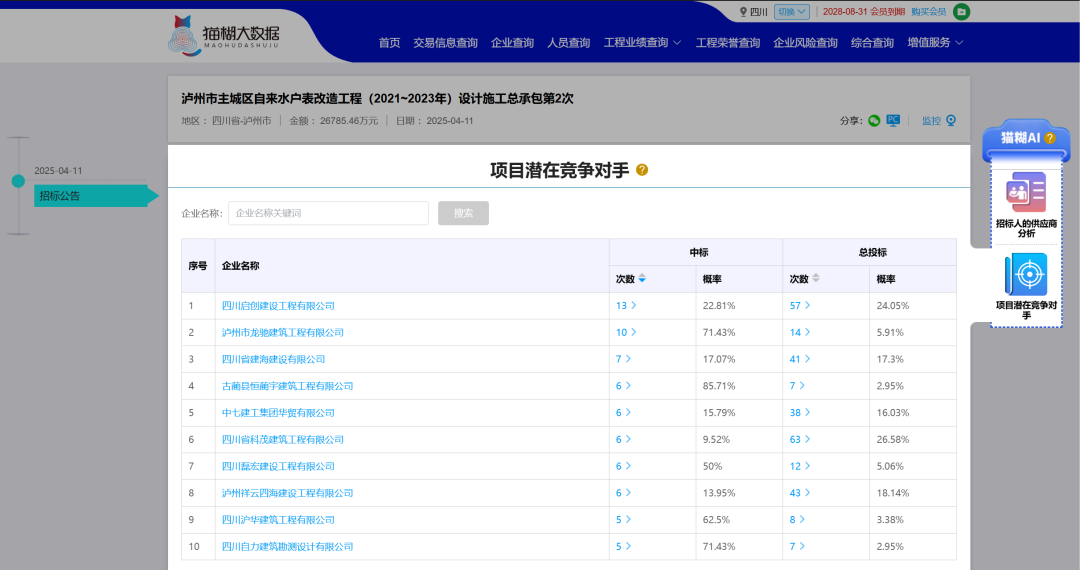Click the 猫糊AI question mark icon
The width and height of the screenshot is (1080, 570).
click(x=1050, y=138)
